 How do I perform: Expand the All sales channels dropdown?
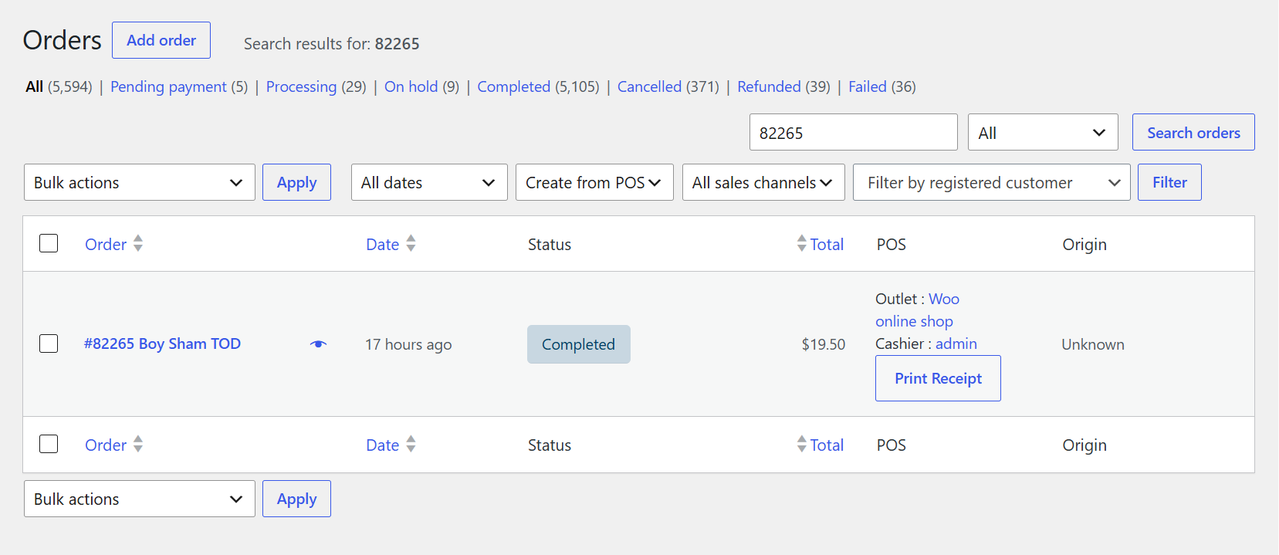coord(763,182)
